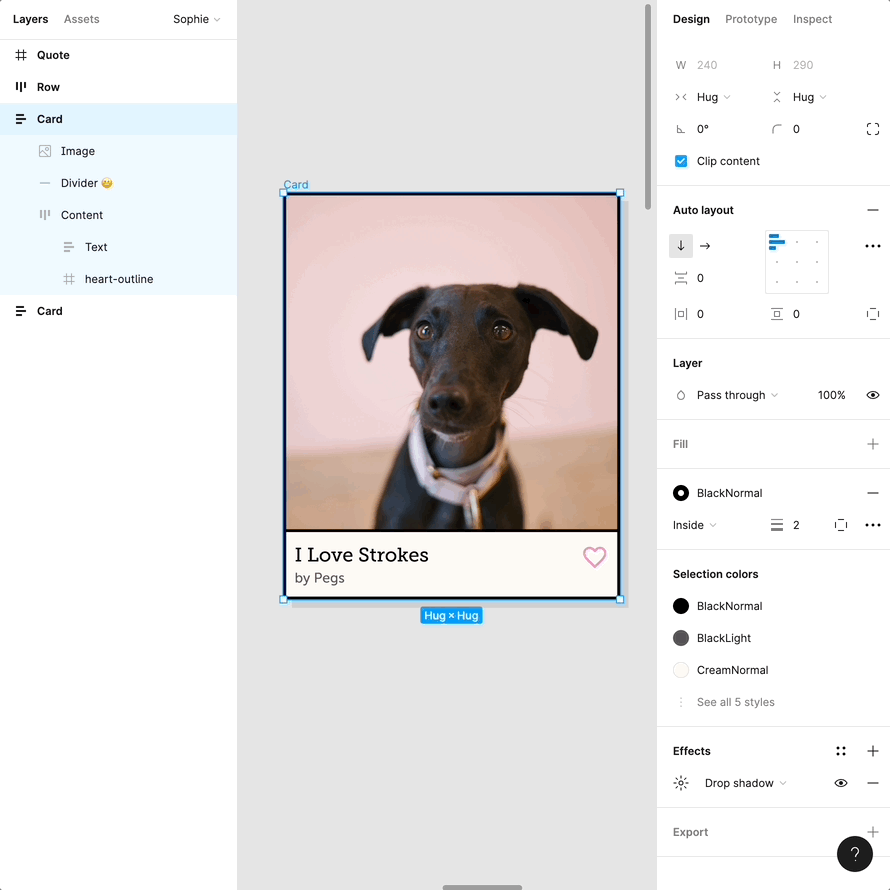The image size is (890, 890).
Task: Toggle layer visibility eye icon
Action: 873,395
